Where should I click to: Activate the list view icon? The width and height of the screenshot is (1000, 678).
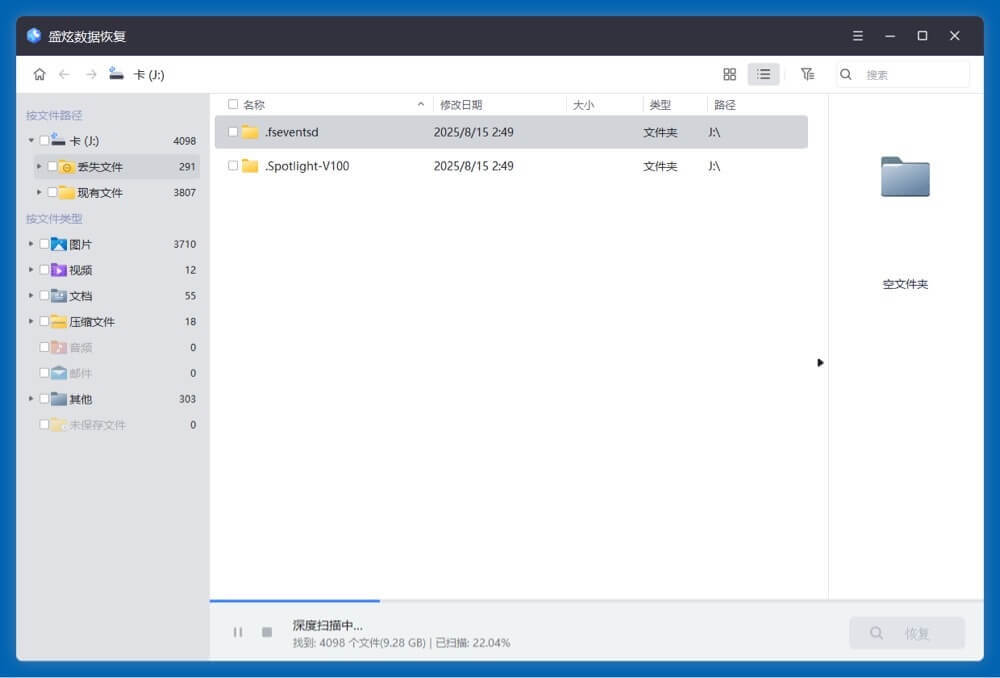(764, 73)
